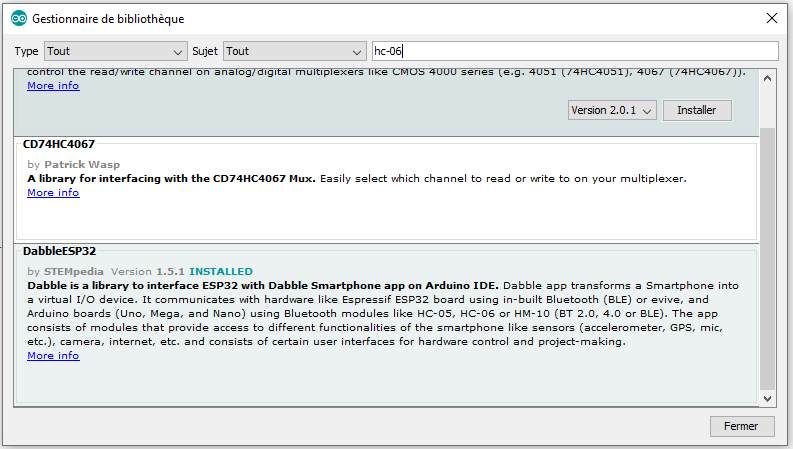The image size is (793, 449).
Task: Click the INSTALLED status label for DabbleESP32
Action: tap(221, 271)
